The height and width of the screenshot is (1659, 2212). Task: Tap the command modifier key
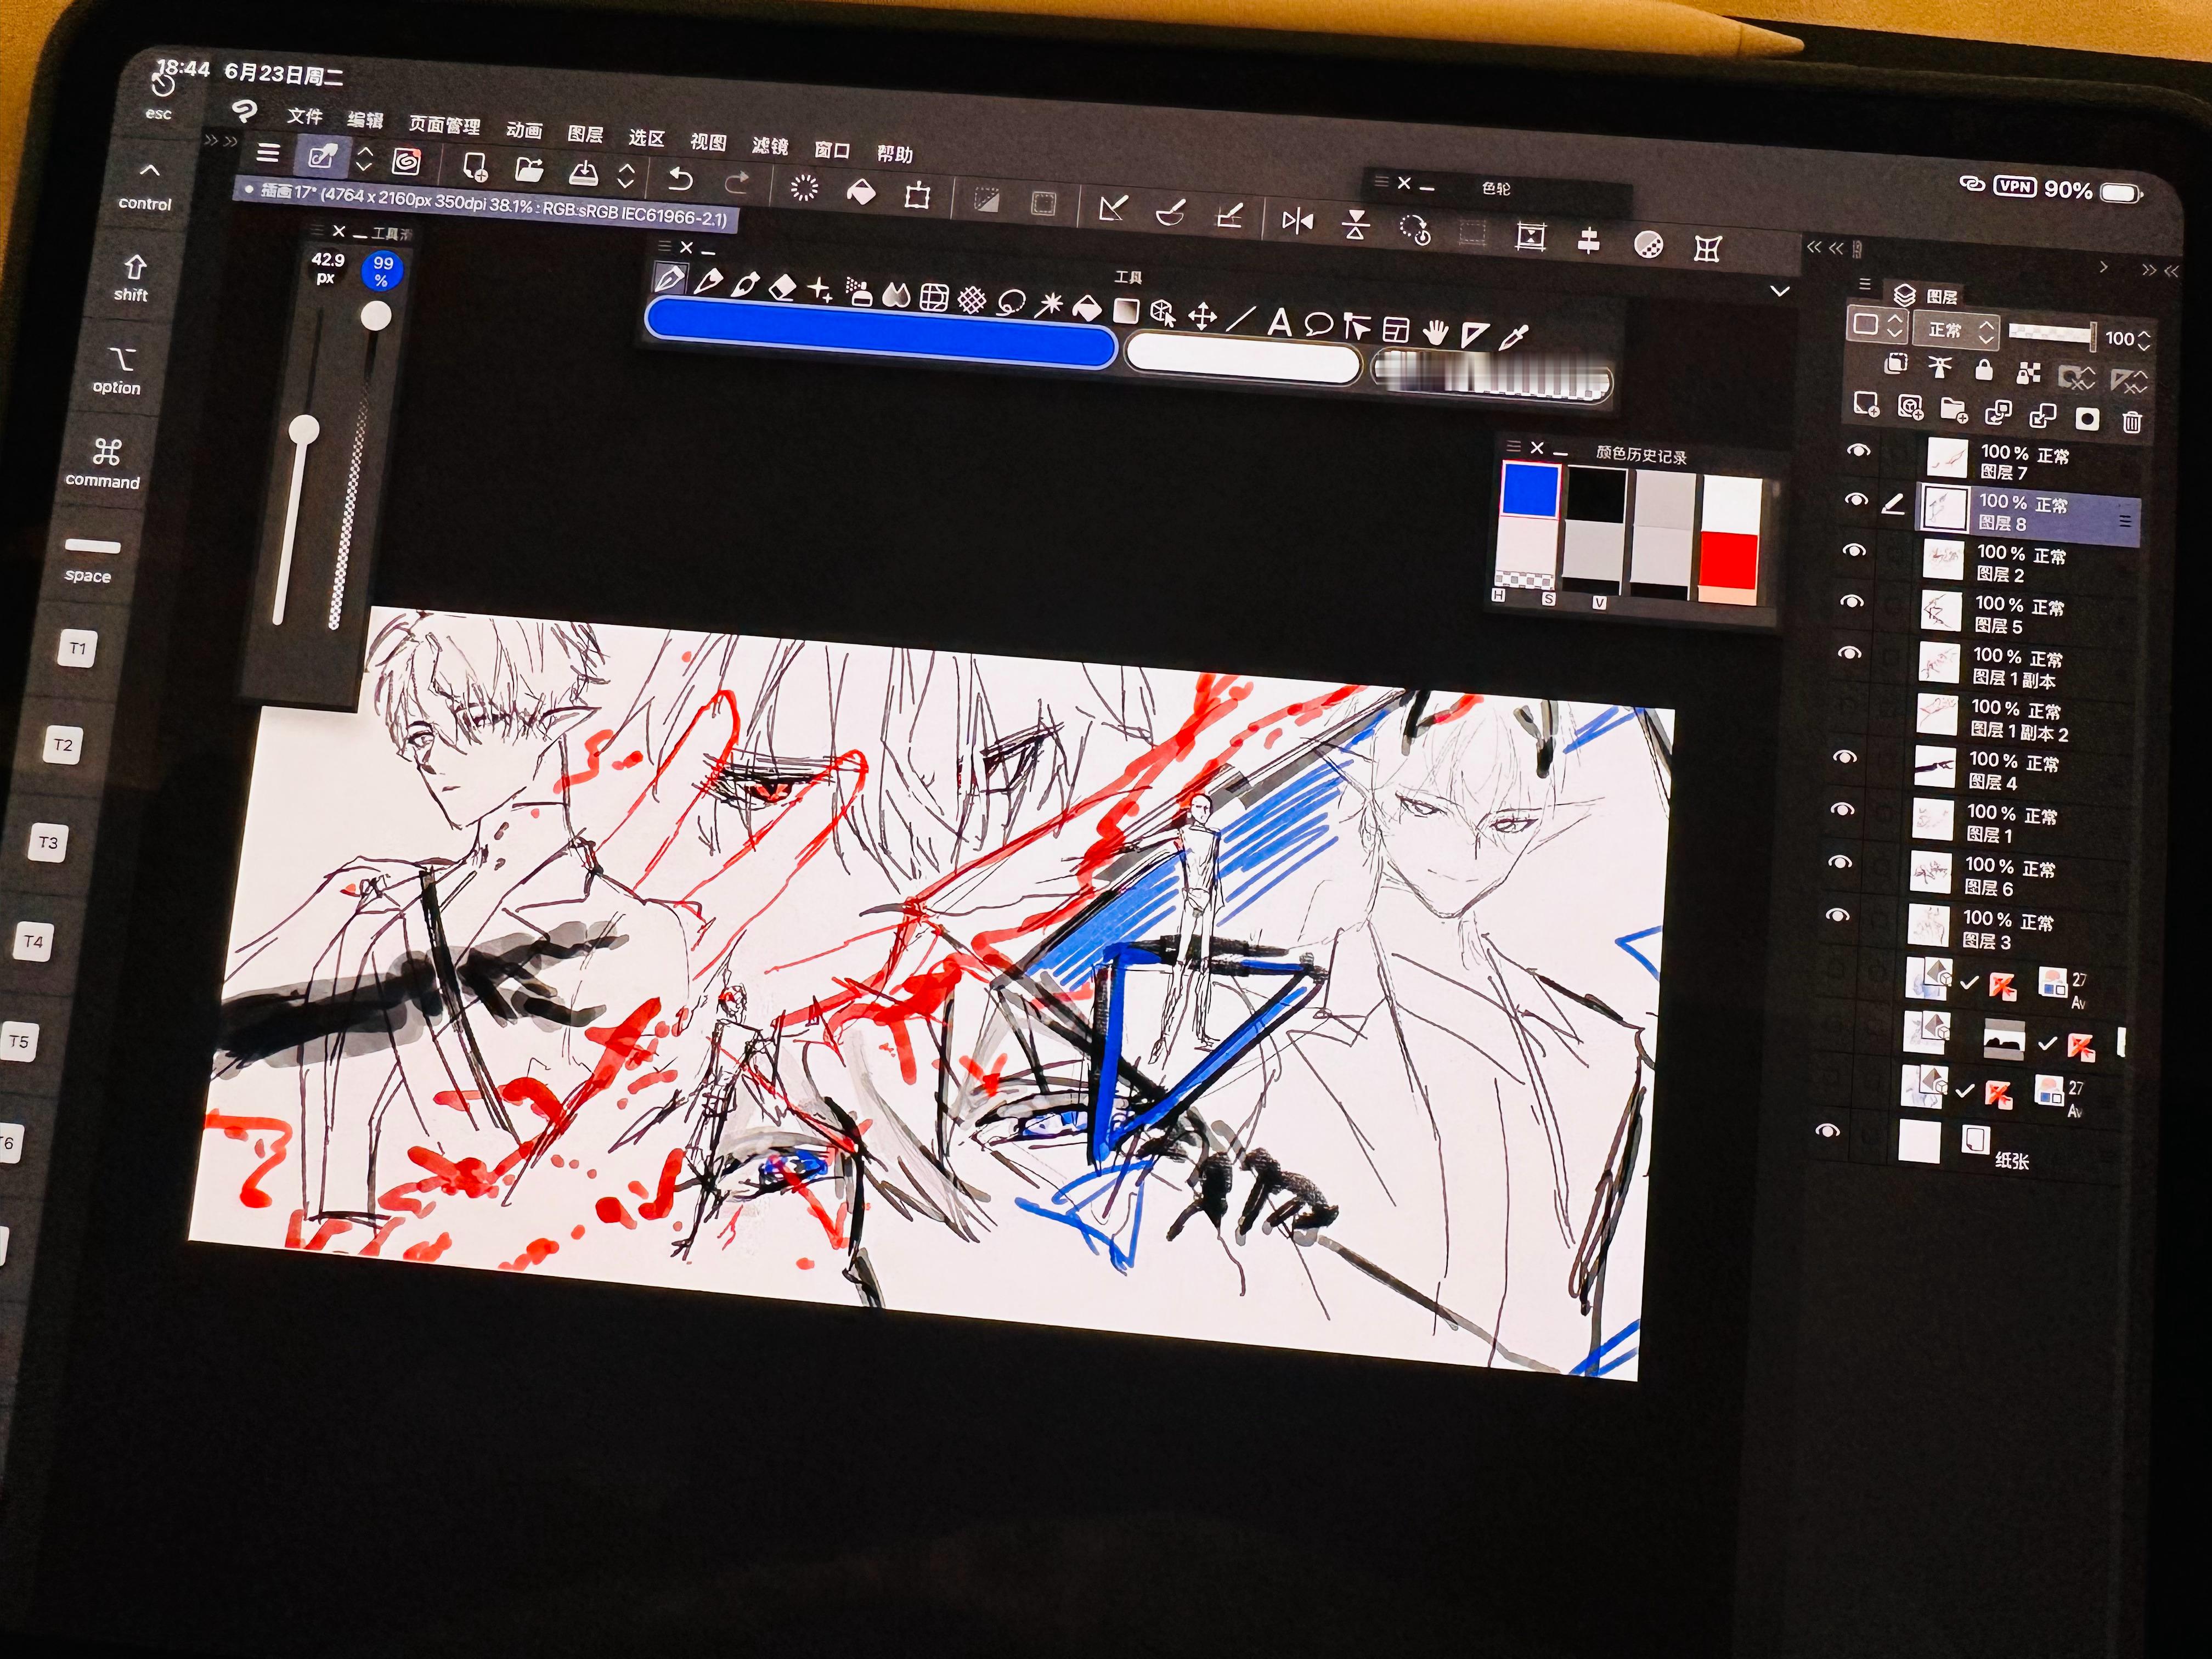(x=104, y=463)
